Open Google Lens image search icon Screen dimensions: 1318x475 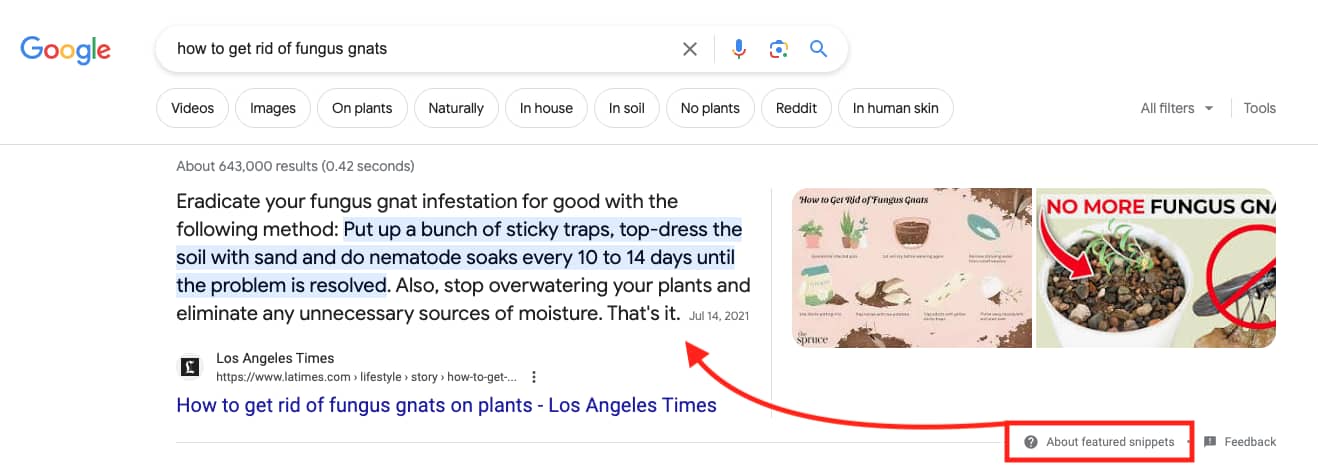pos(779,49)
